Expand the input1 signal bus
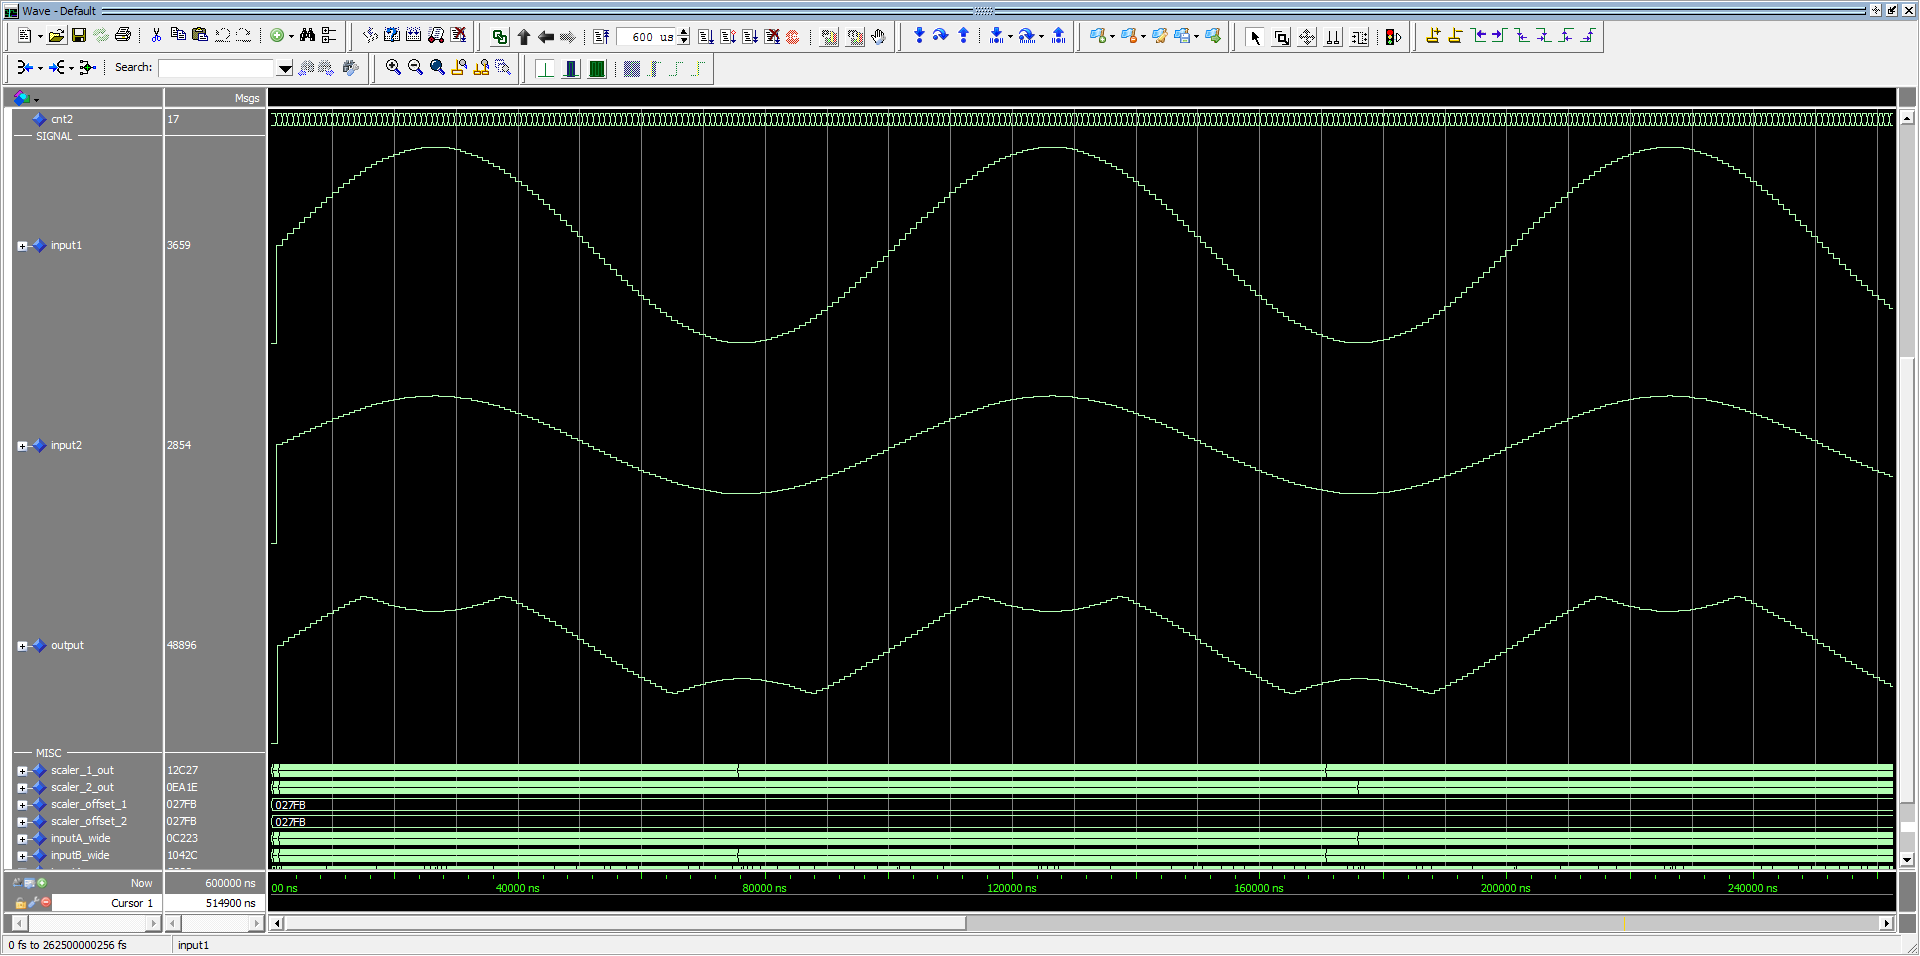Viewport: 1920px width, 956px height. click(x=22, y=246)
